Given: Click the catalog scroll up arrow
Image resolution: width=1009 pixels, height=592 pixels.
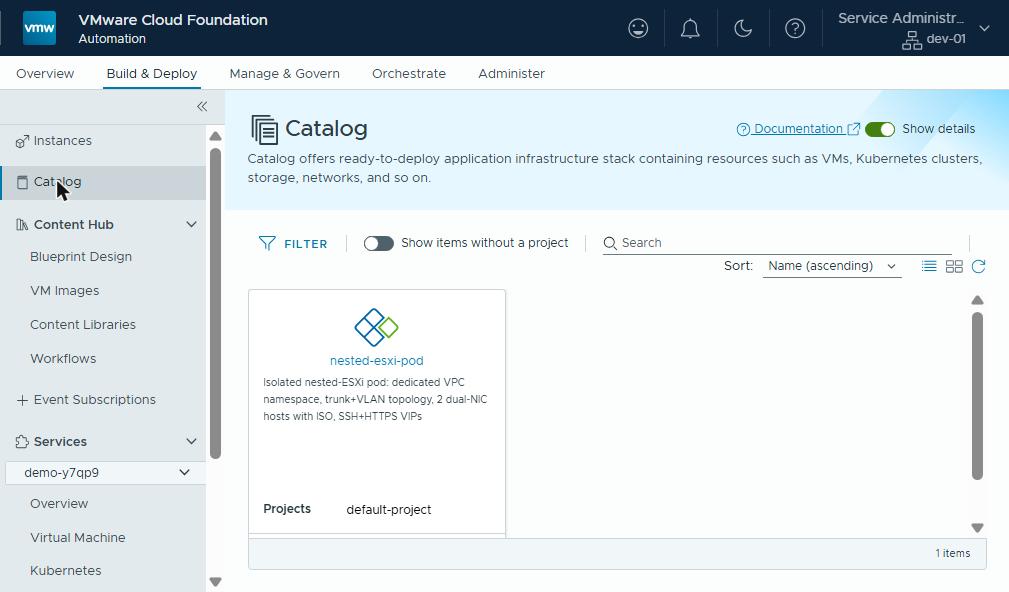Looking at the screenshot, I should [x=977, y=300].
